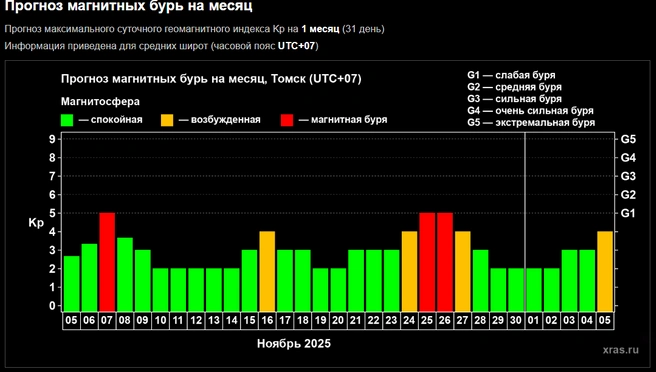Click Kp value 9 on left axis
This screenshot has width=656, height=372.
52,139
